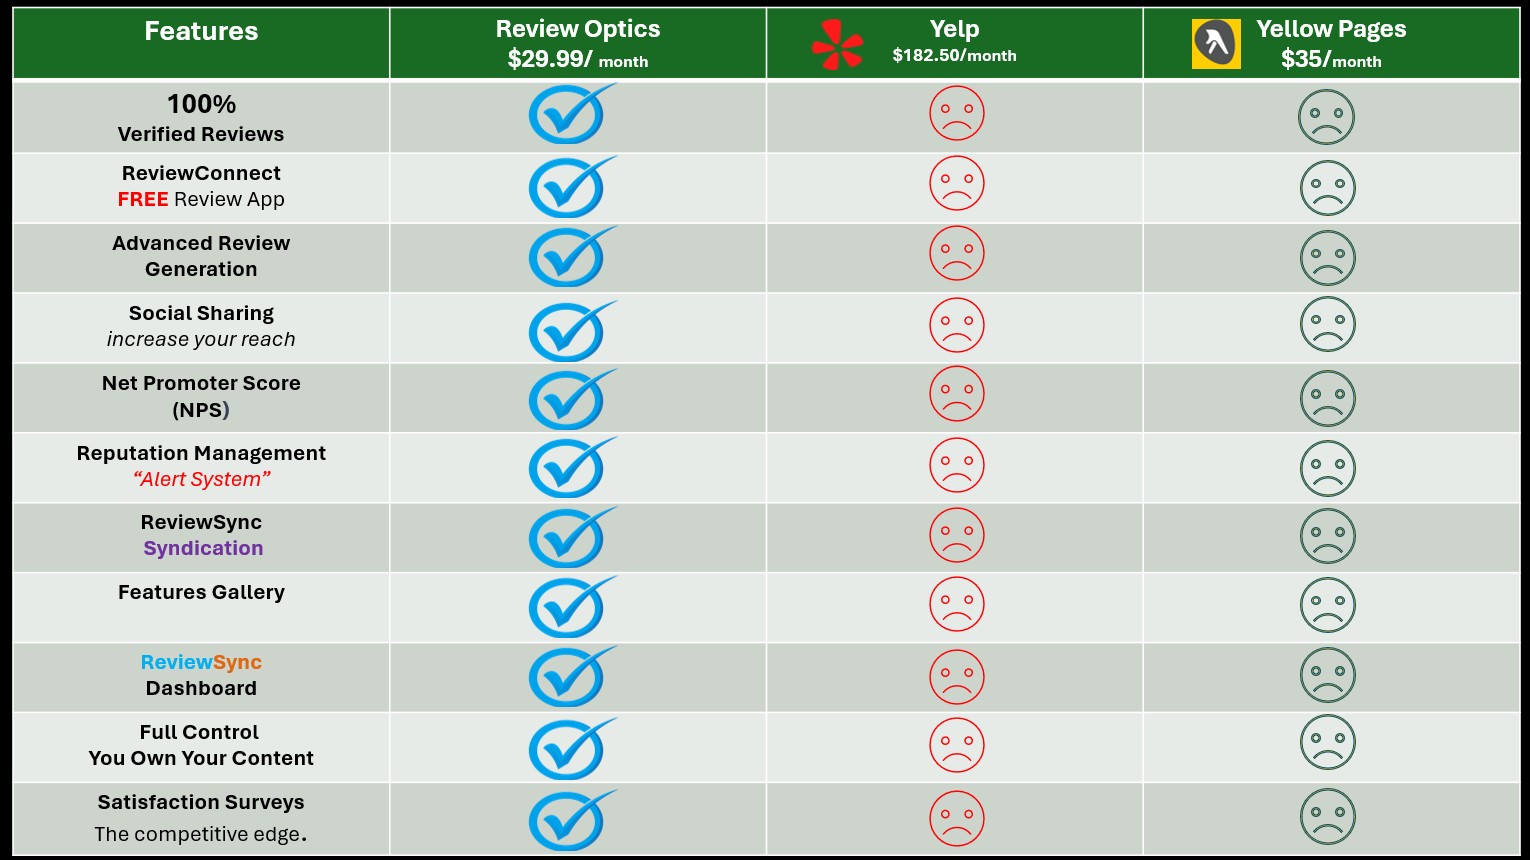Click the Review Optics $29.99/month header
This screenshot has height=860, width=1530.
click(578, 45)
